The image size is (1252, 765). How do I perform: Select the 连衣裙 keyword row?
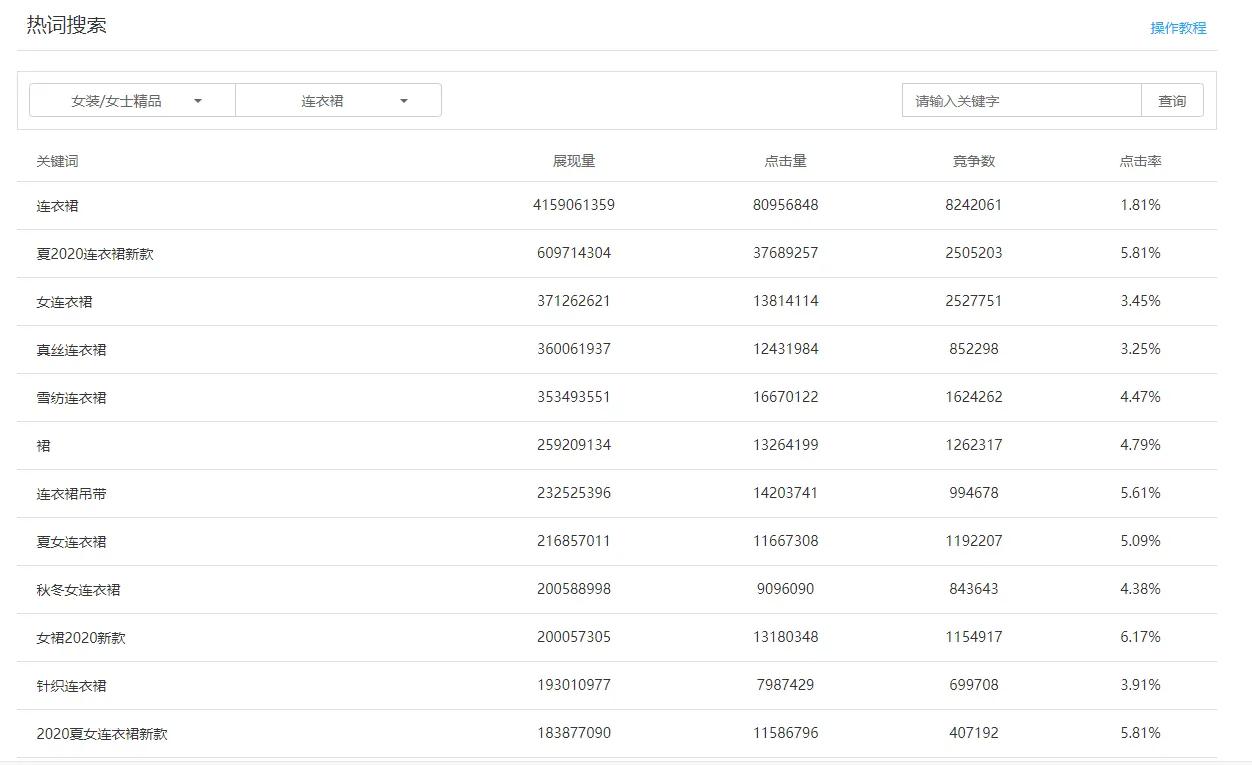[x=57, y=206]
